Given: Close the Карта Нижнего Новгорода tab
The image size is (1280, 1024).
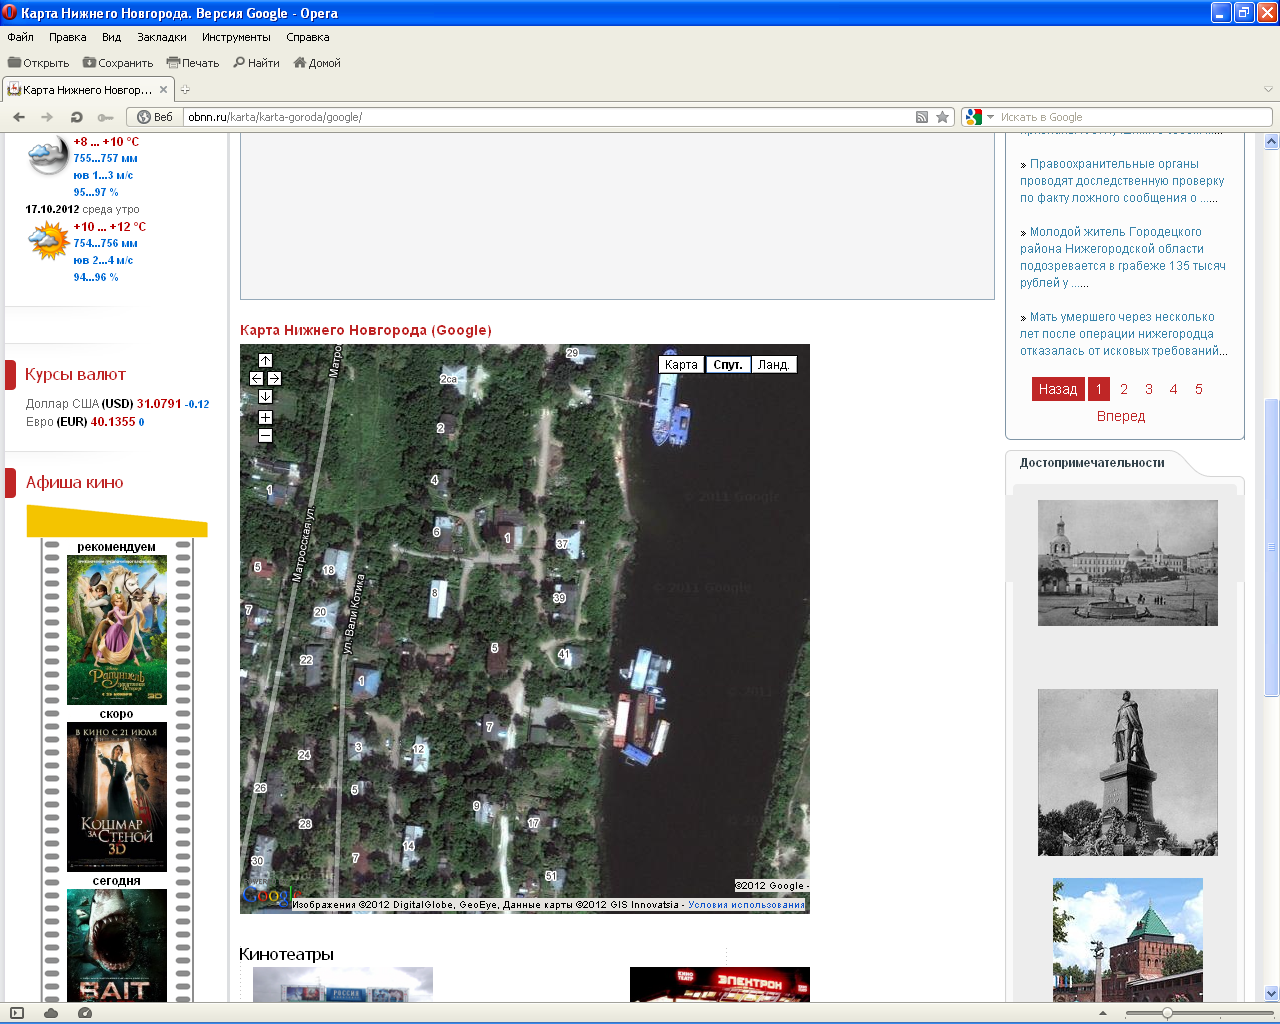Looking at the screenshot, I should pyautogui.click(x=163, y=89).
